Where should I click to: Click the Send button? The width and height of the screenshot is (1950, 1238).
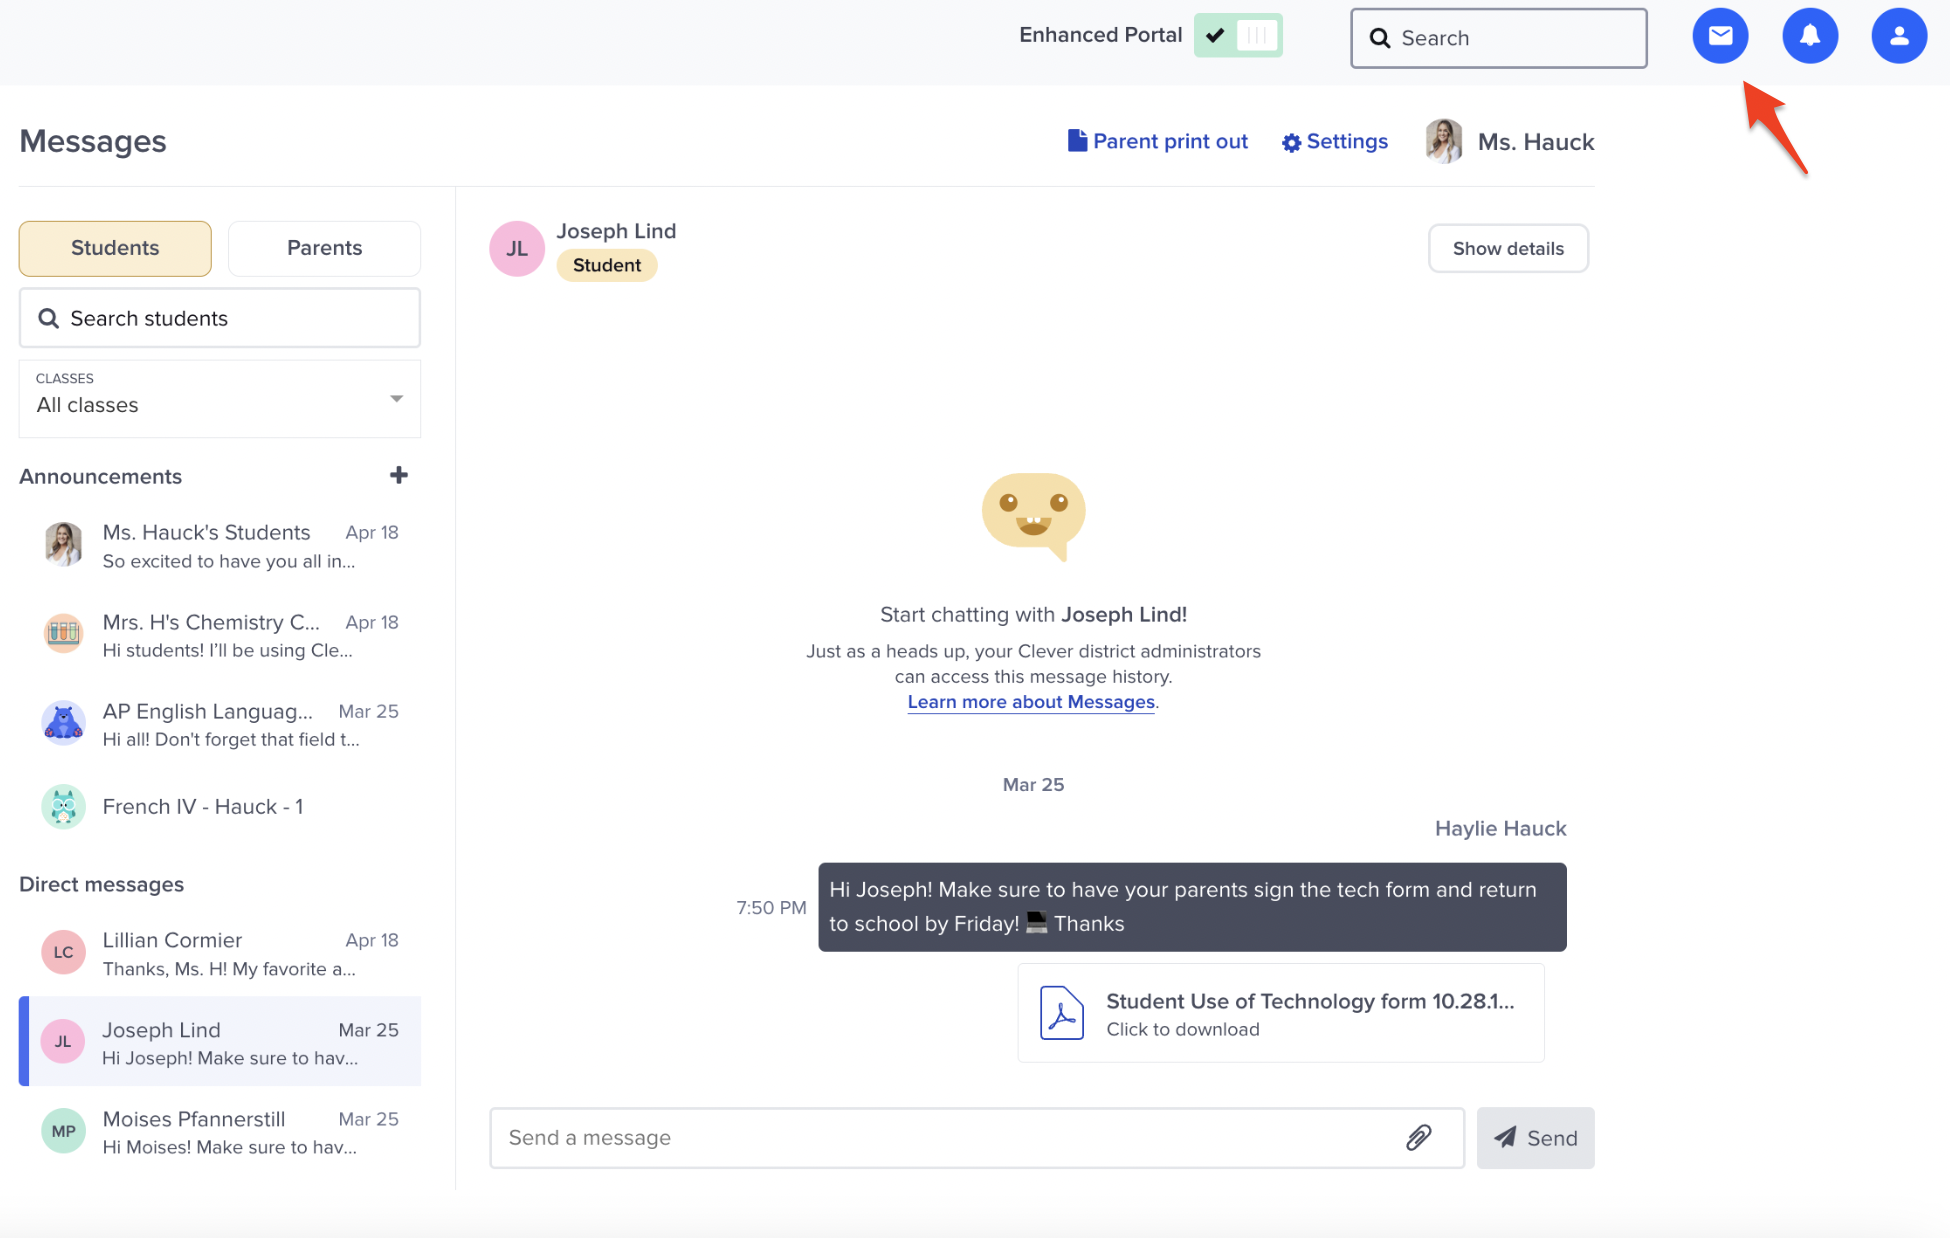(1536, 1137)
